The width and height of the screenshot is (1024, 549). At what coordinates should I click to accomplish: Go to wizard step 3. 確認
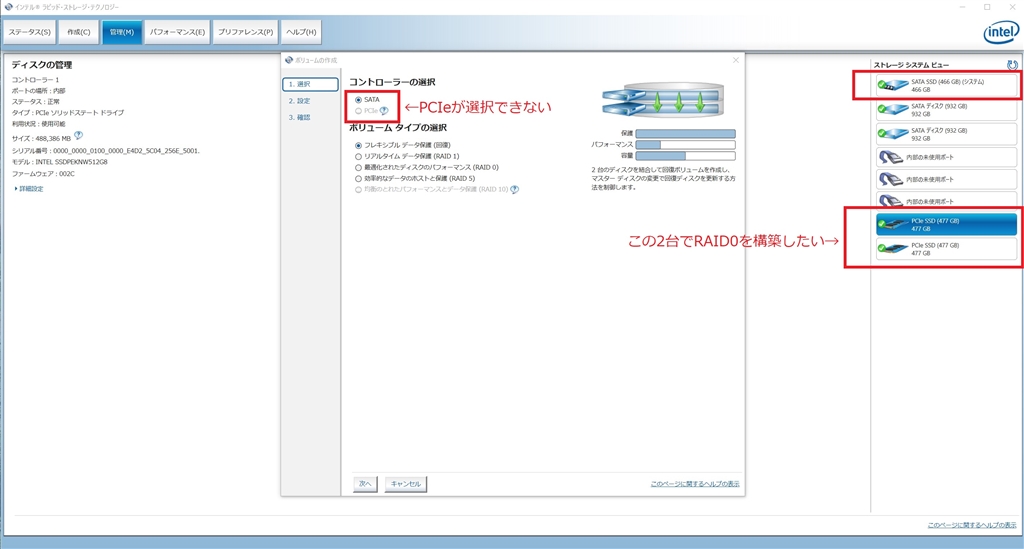pos(300,118)
